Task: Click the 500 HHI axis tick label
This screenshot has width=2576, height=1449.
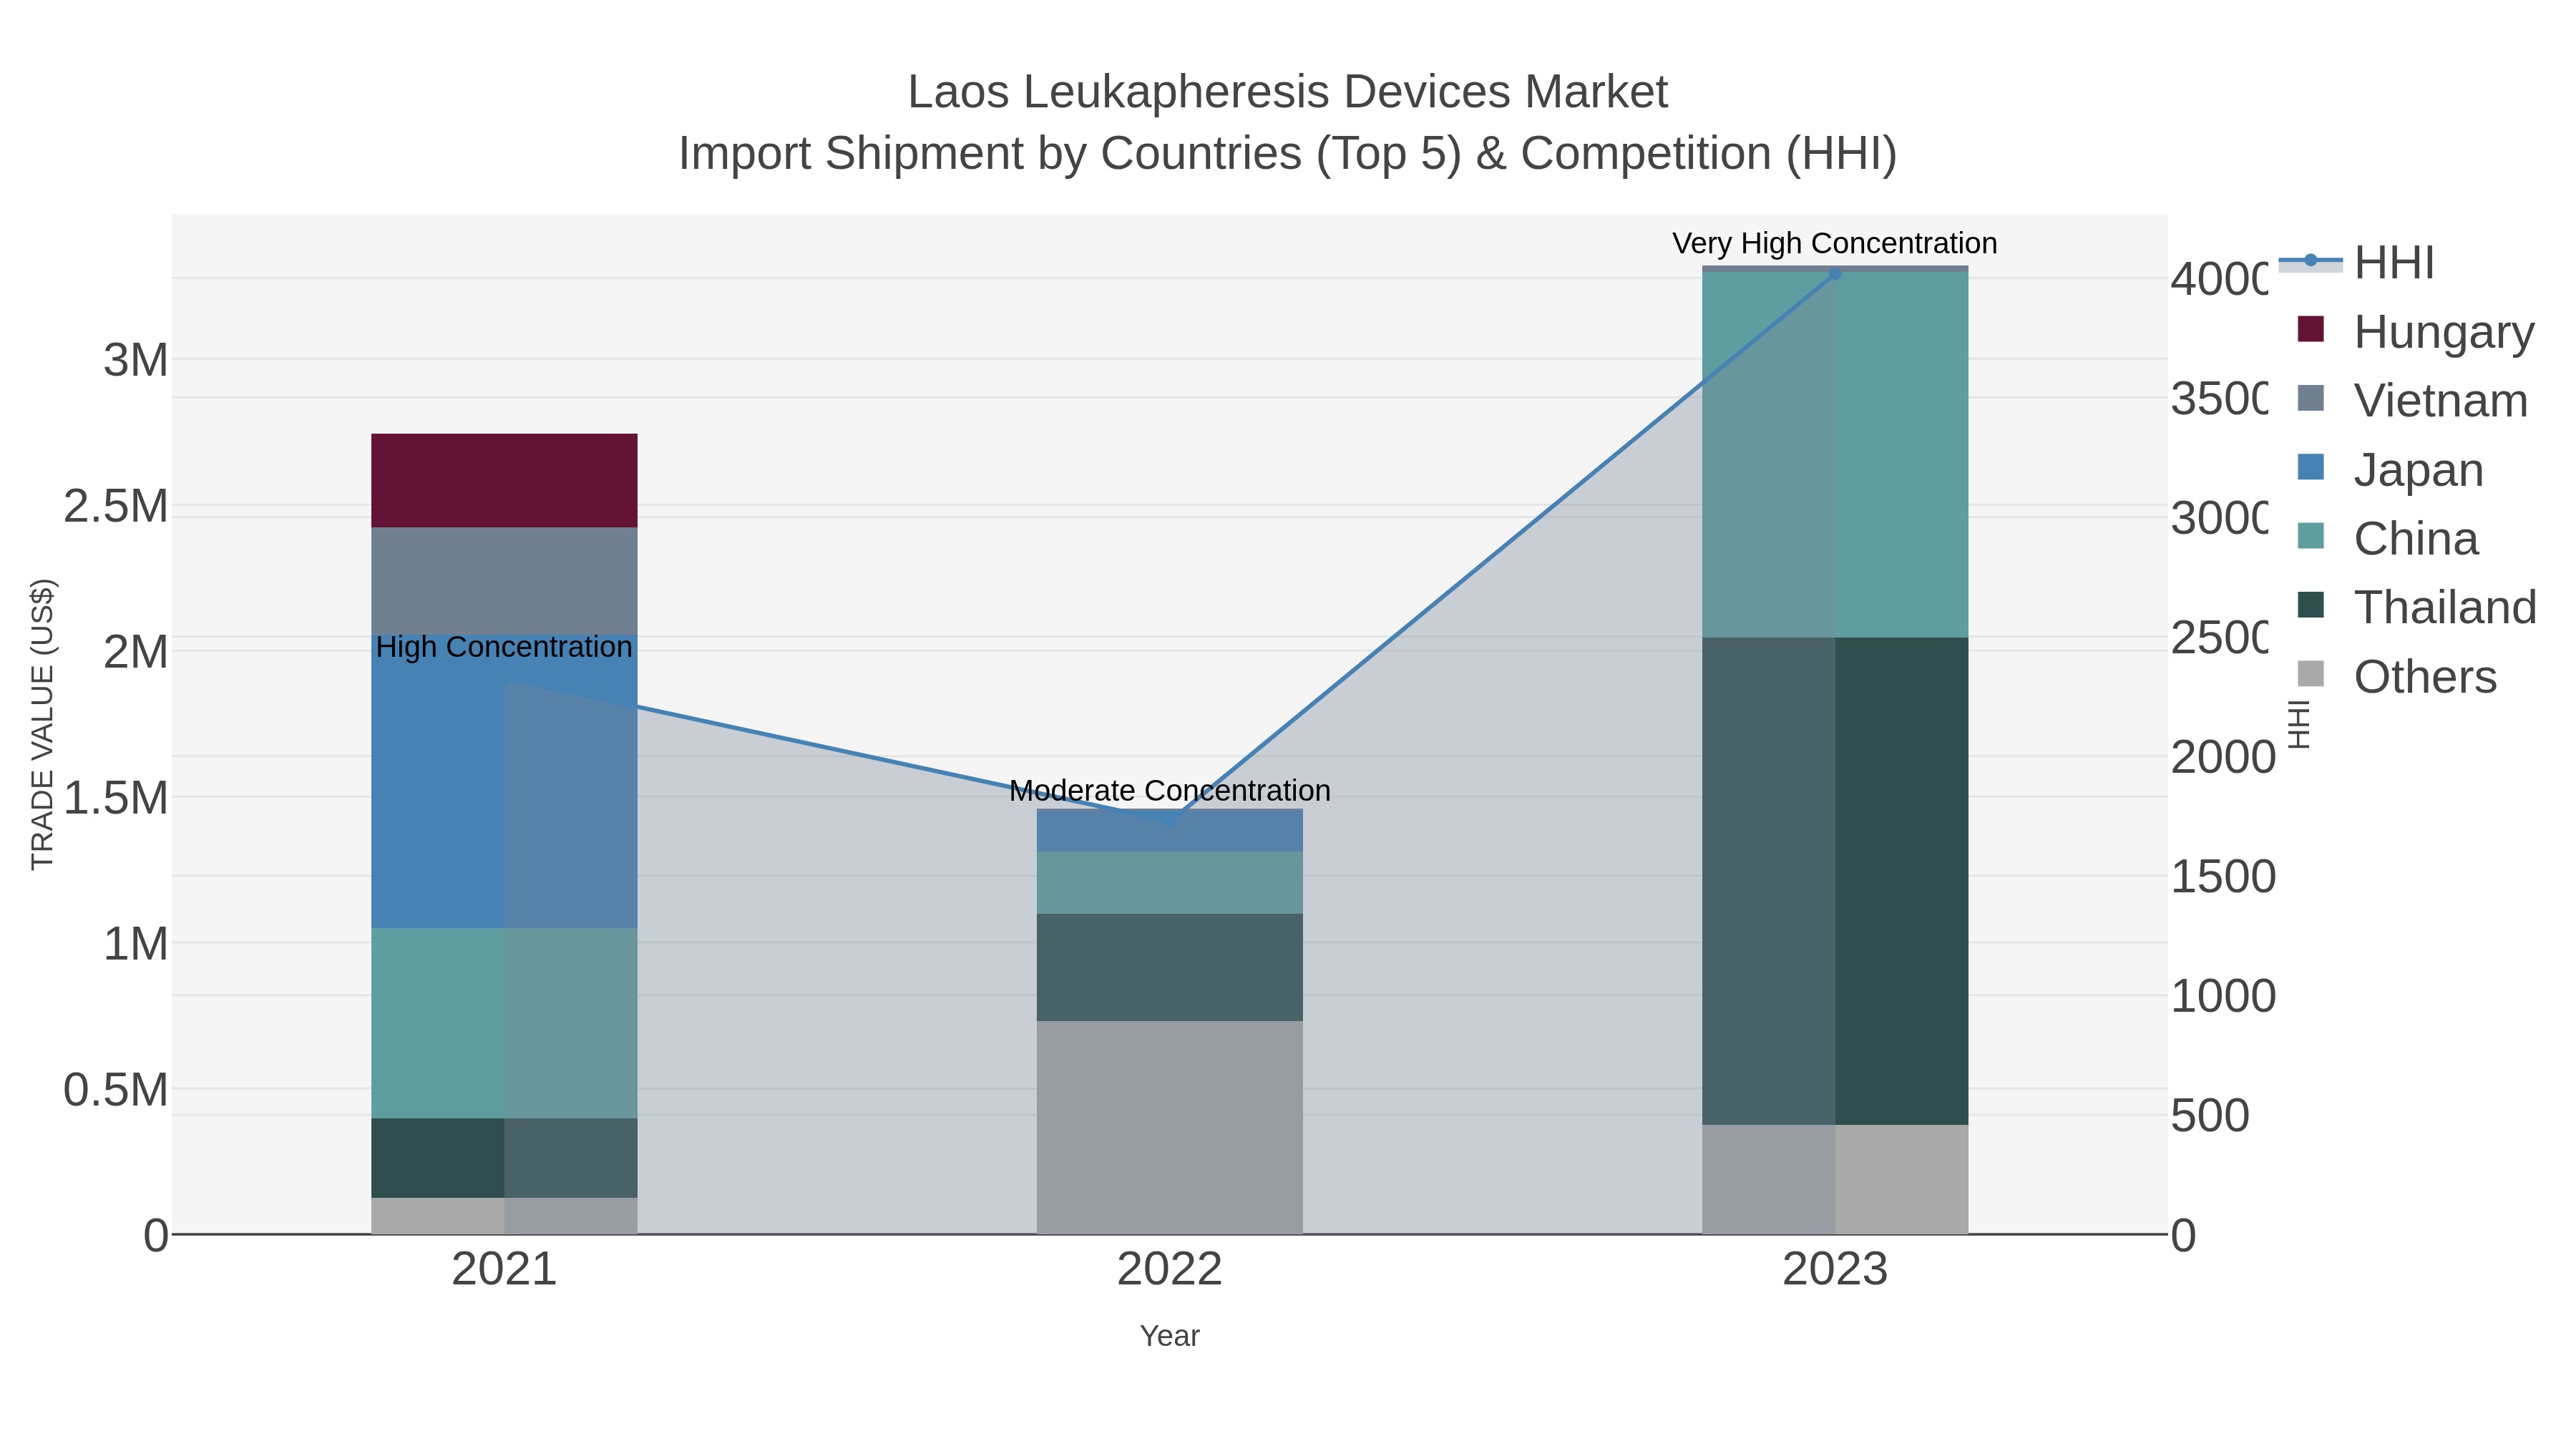Action: tap(2210, 1116)
